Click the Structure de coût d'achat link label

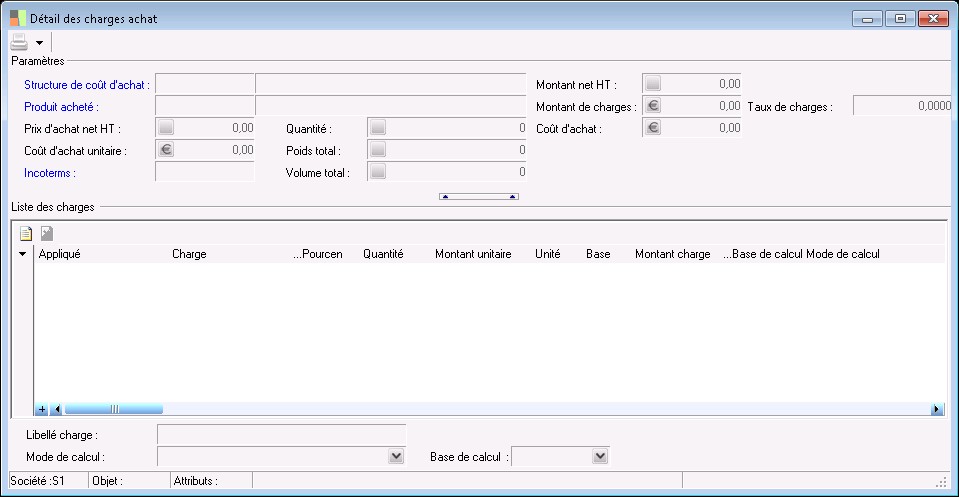click(87, 85)
